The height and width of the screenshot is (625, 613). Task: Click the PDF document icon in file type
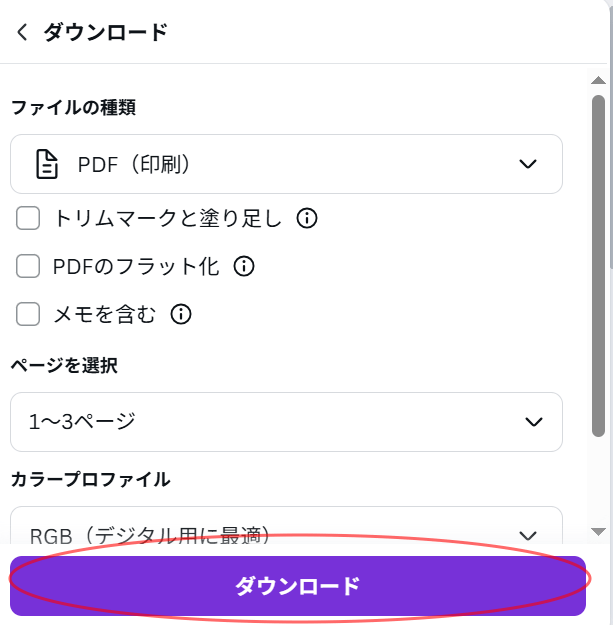(x=47, y=164)
